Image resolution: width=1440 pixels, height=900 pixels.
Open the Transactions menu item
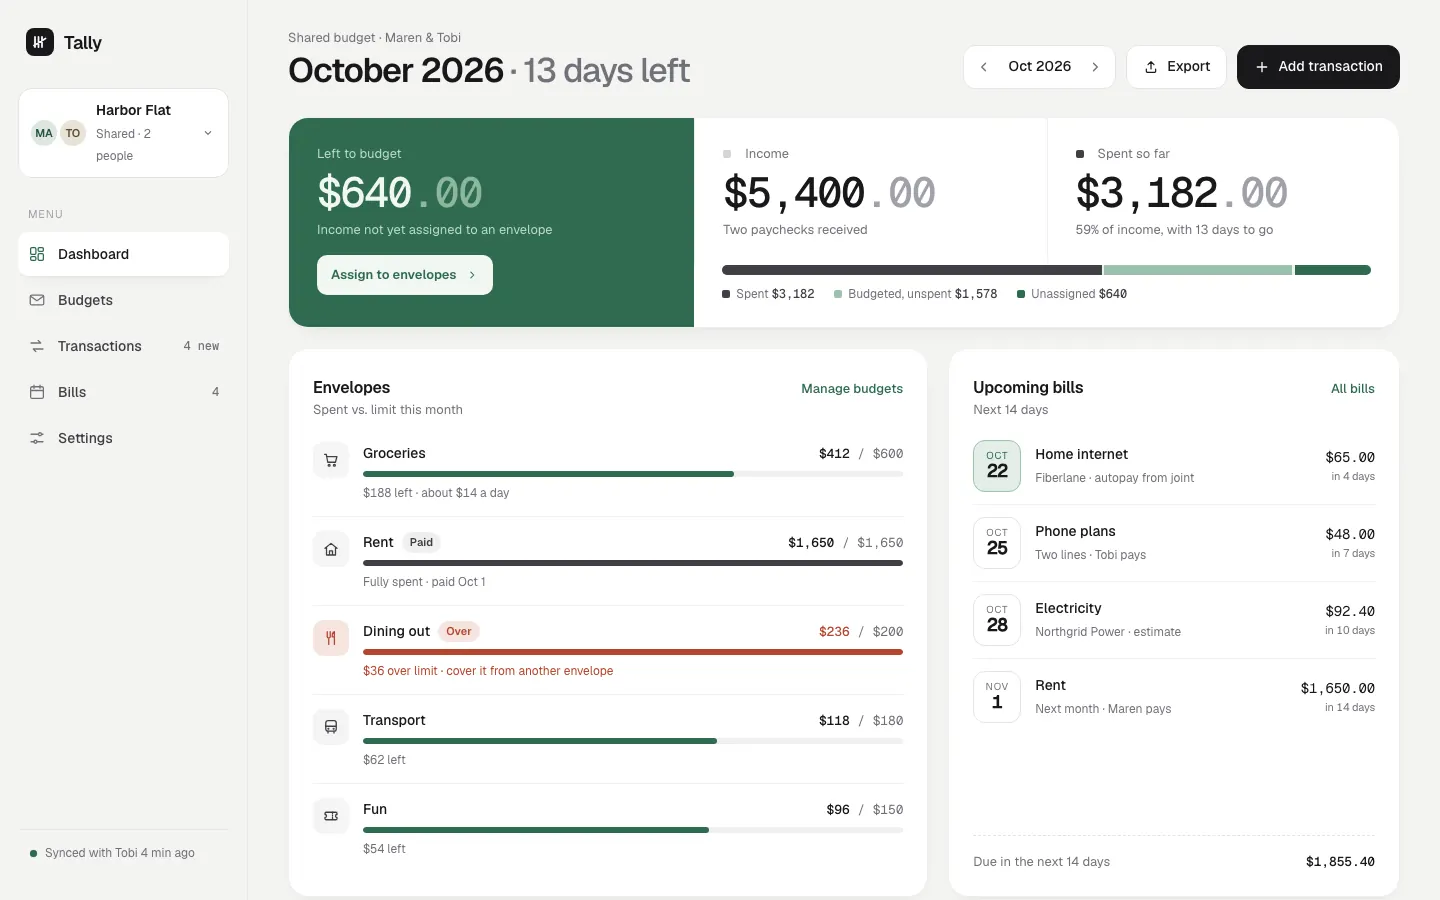(x=123, y=346)
